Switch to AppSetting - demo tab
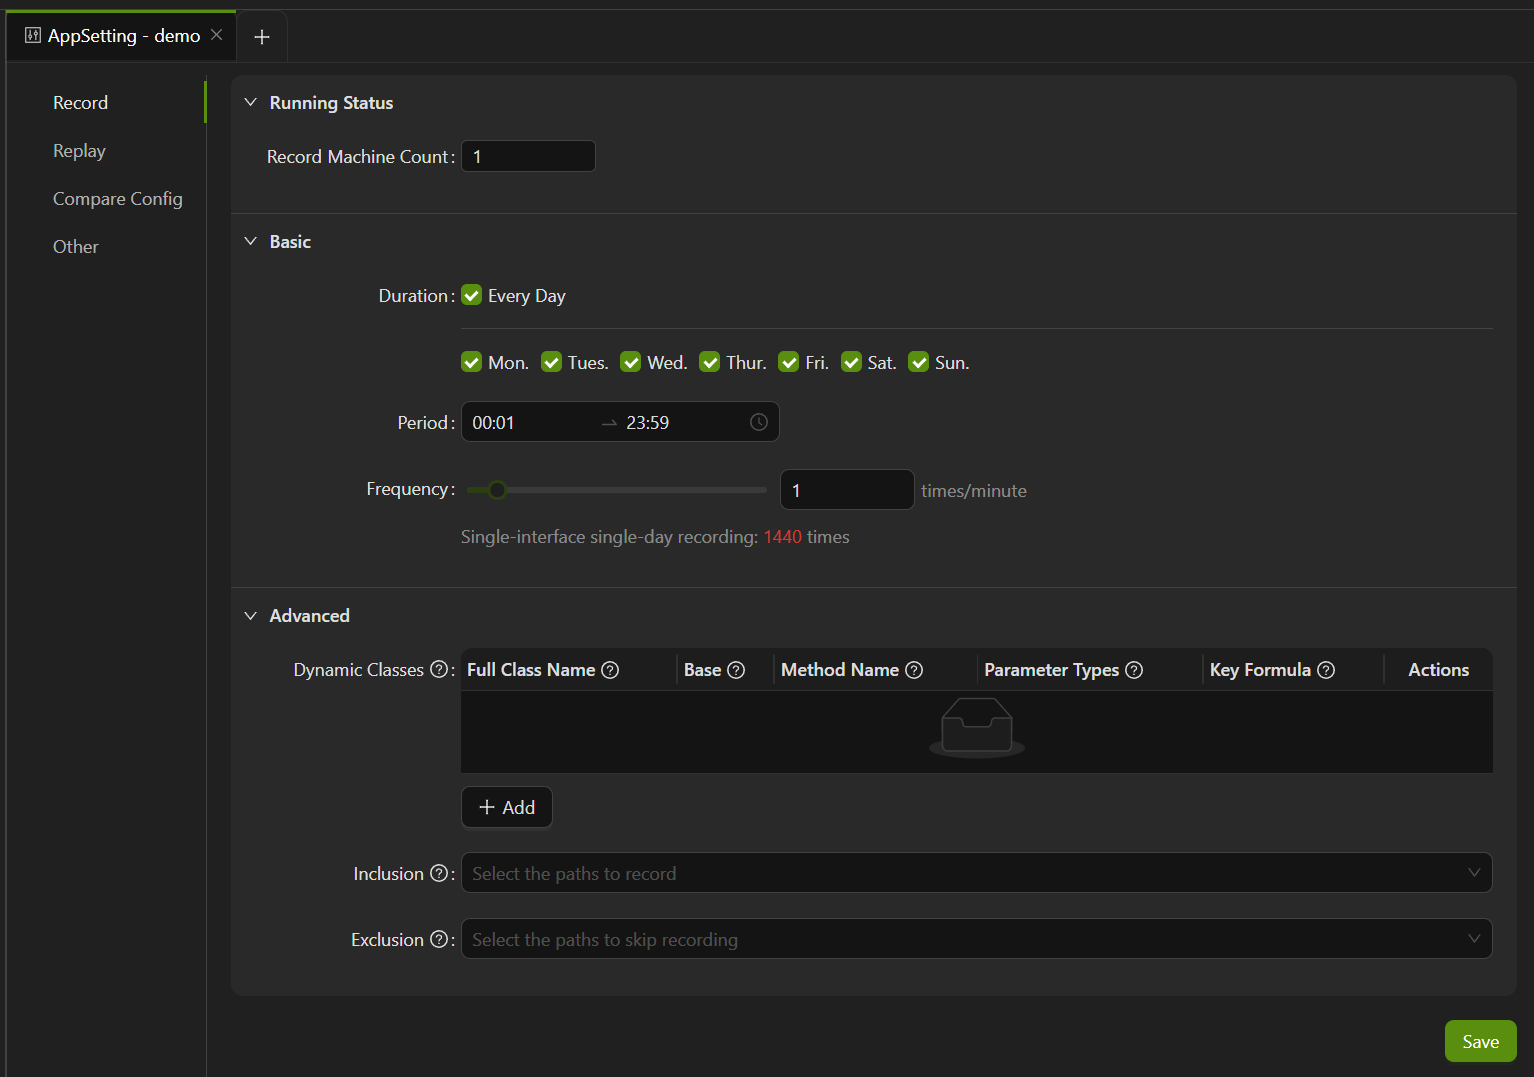Image resolution: width=1534 pixels, height=1077 pixels. pos(124,36)
